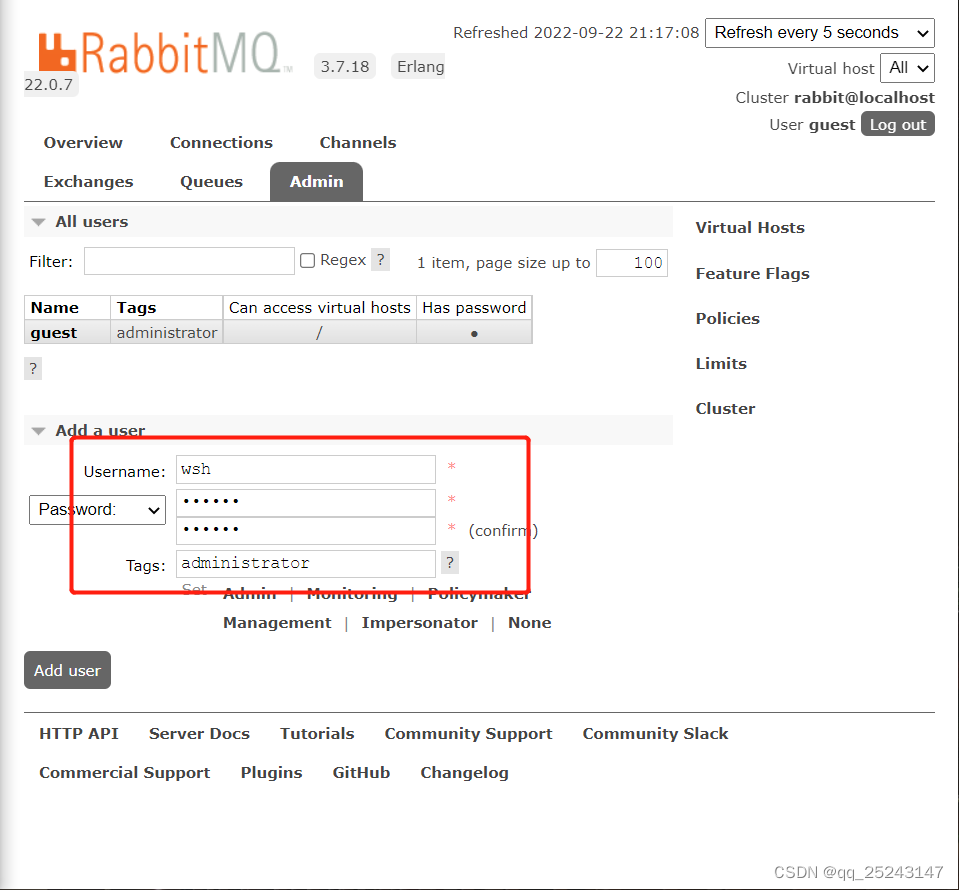Click the Add user button
The height and width of the screenshot is (890, 959).
[x=67, y=670]
